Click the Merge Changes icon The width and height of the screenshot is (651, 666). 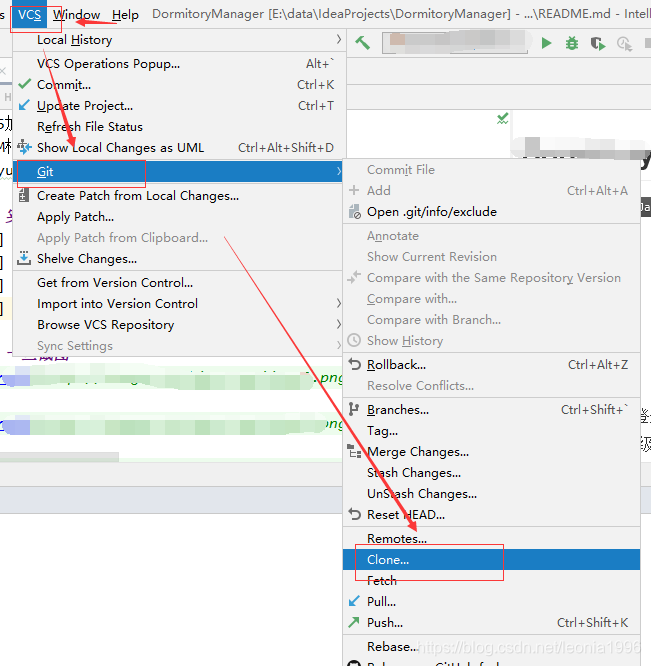(x=354, y=451)
